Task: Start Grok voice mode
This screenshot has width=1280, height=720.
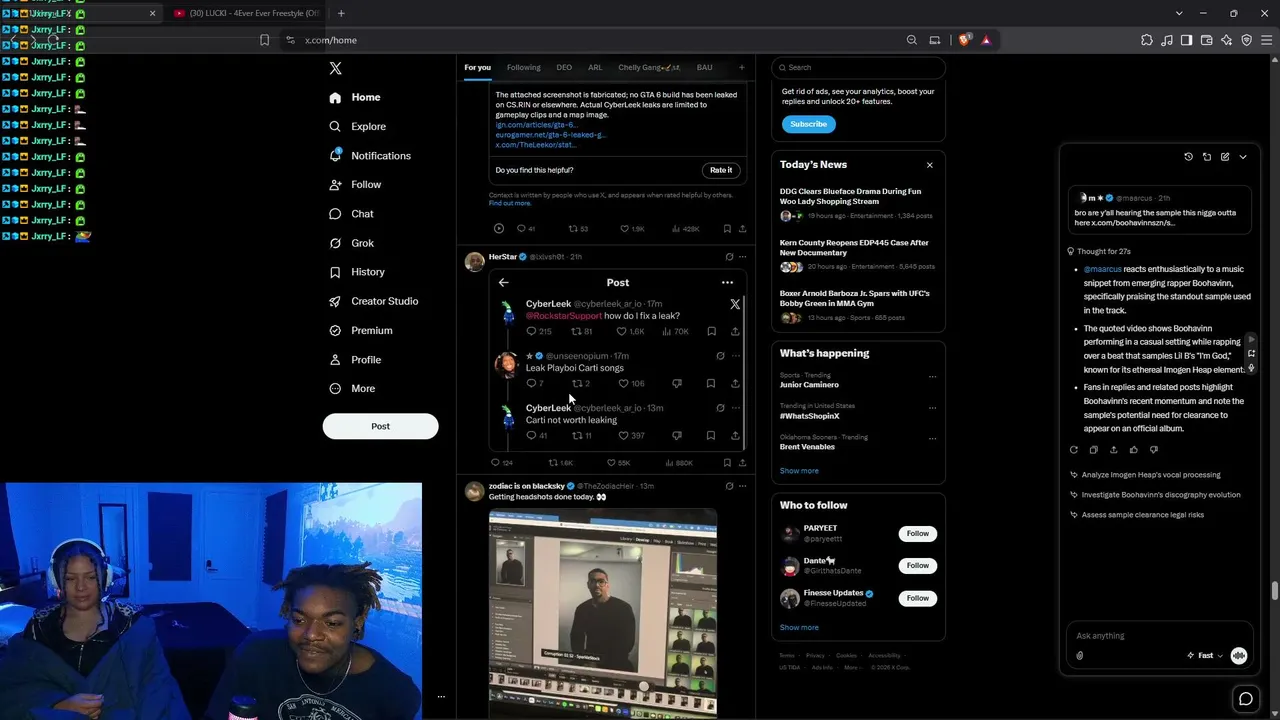Action: (x=1239, y=656)
